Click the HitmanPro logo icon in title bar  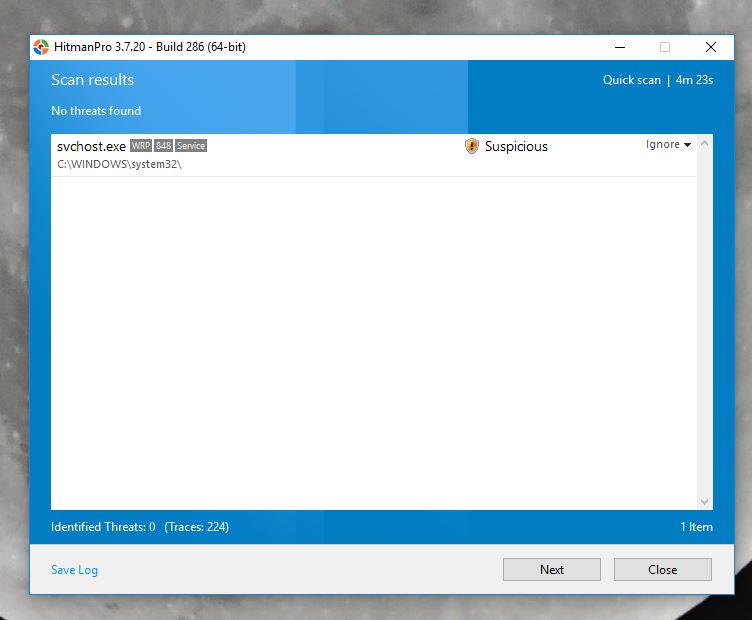(x=41, y=47)
